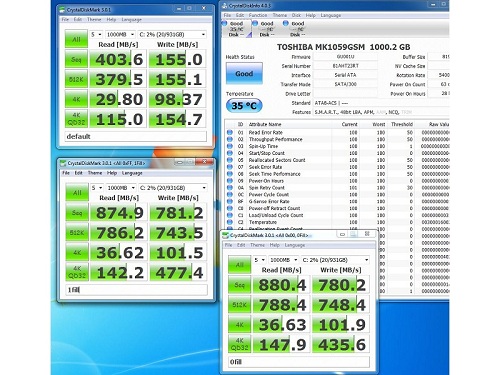Click the '1fill' comment field
The height and width of the screenshot is (375, 500).
tap(136, 290)
